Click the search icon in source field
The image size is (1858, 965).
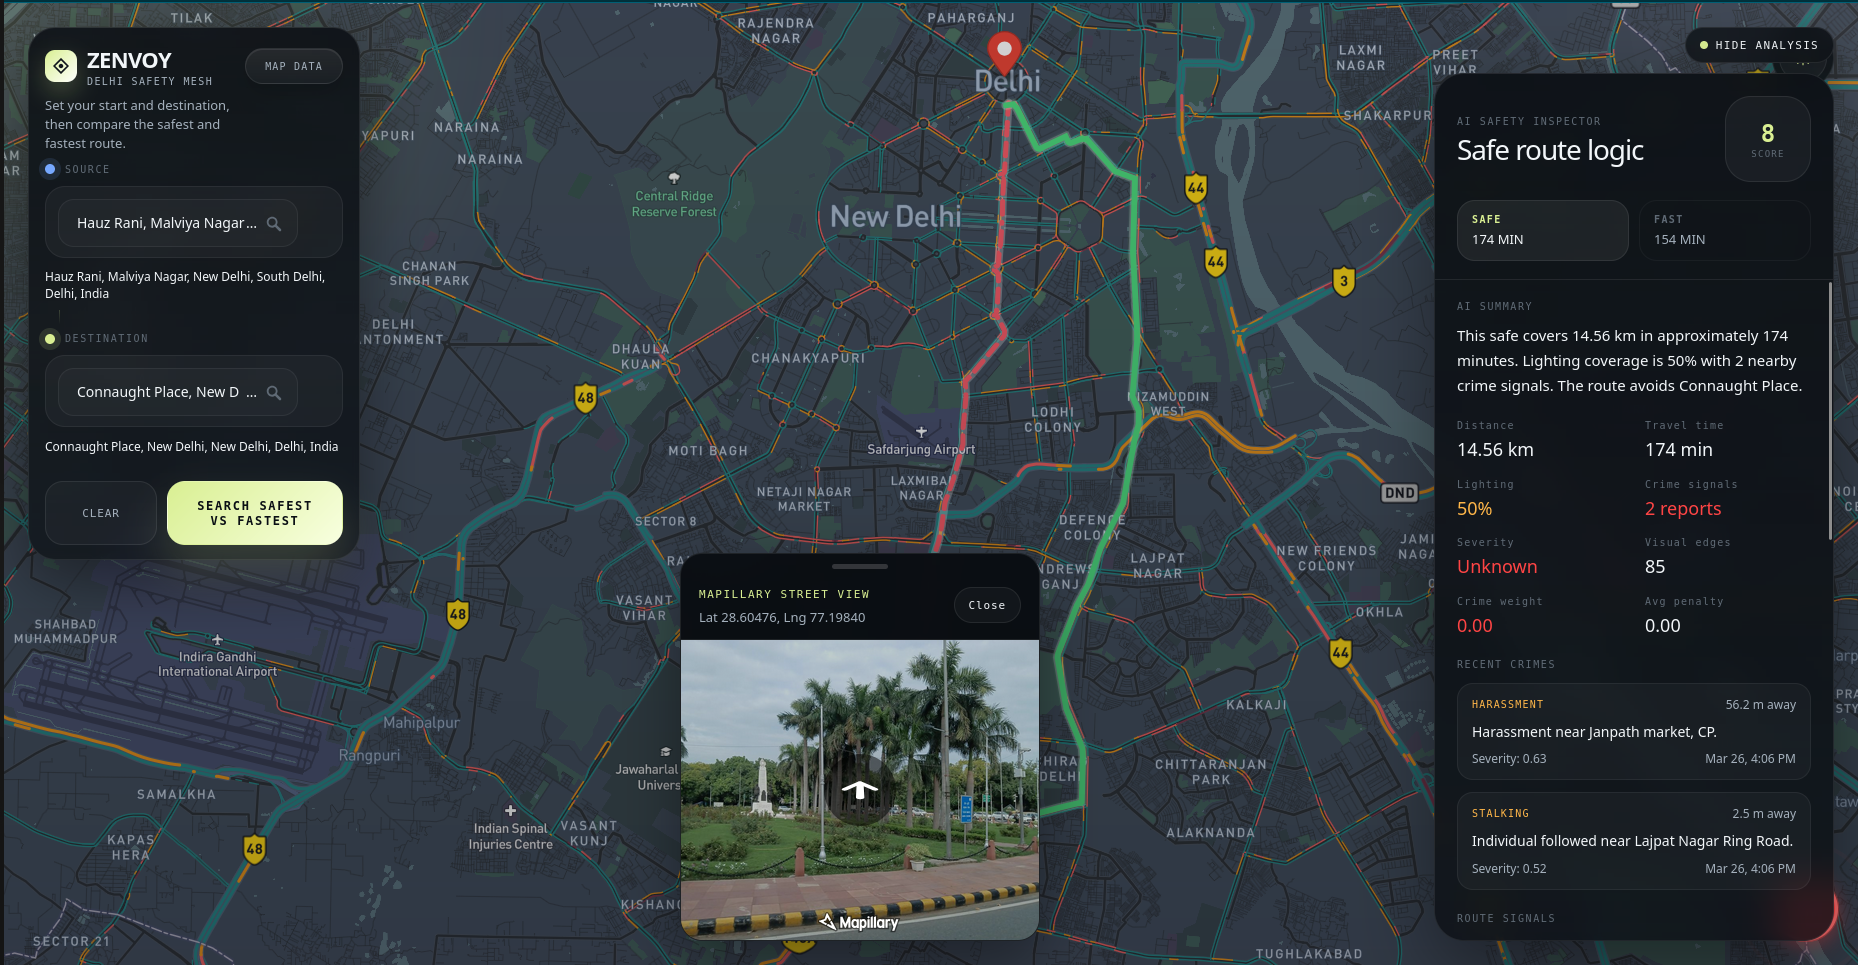coord(274,224)
